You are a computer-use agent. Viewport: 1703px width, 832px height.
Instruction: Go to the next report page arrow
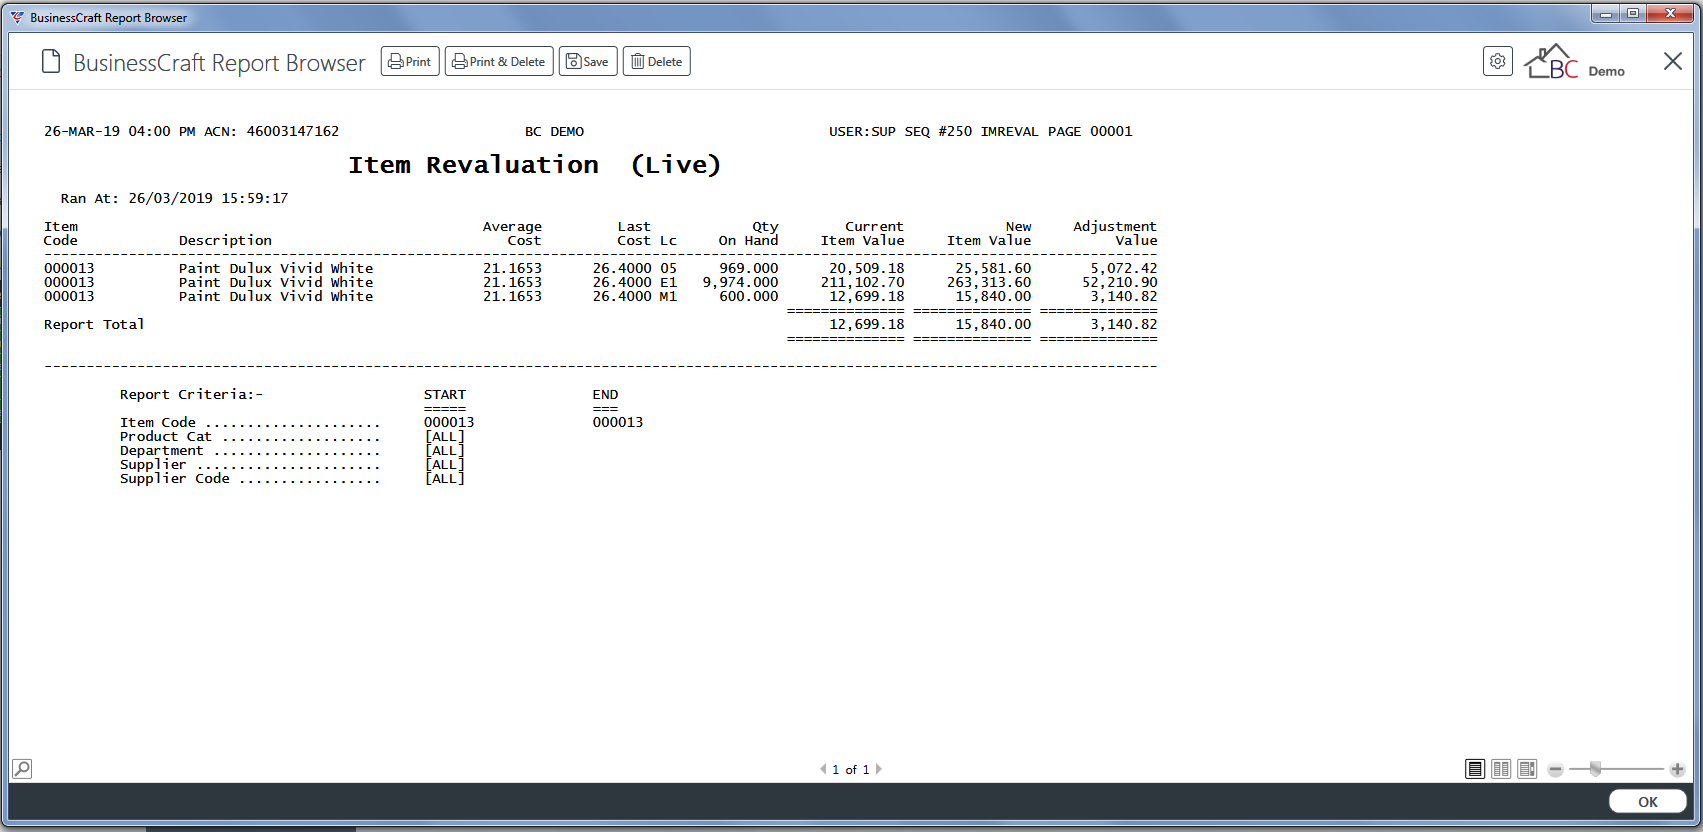point(879,769)
